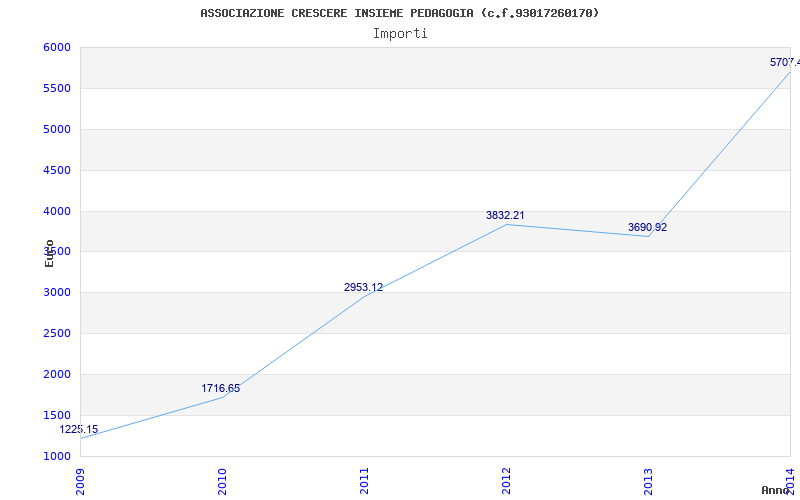Click the chart title ASSOCIAZIONE CRESCERE INSIEME PEDAGOGIA
The height and width of the screenshot is (500, 800).
399,13
